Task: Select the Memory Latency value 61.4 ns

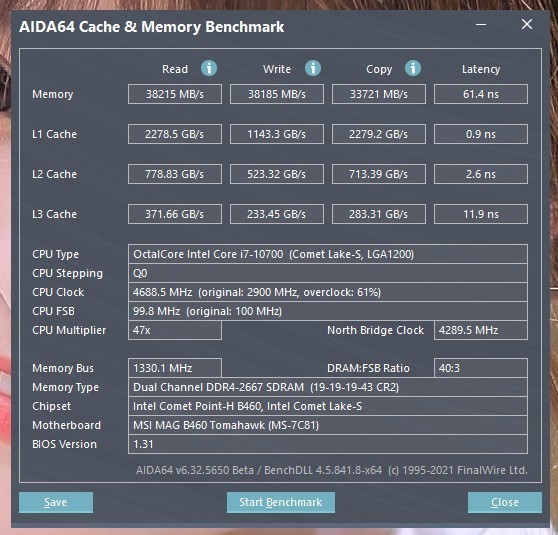Action: click(x=481, y=94)
